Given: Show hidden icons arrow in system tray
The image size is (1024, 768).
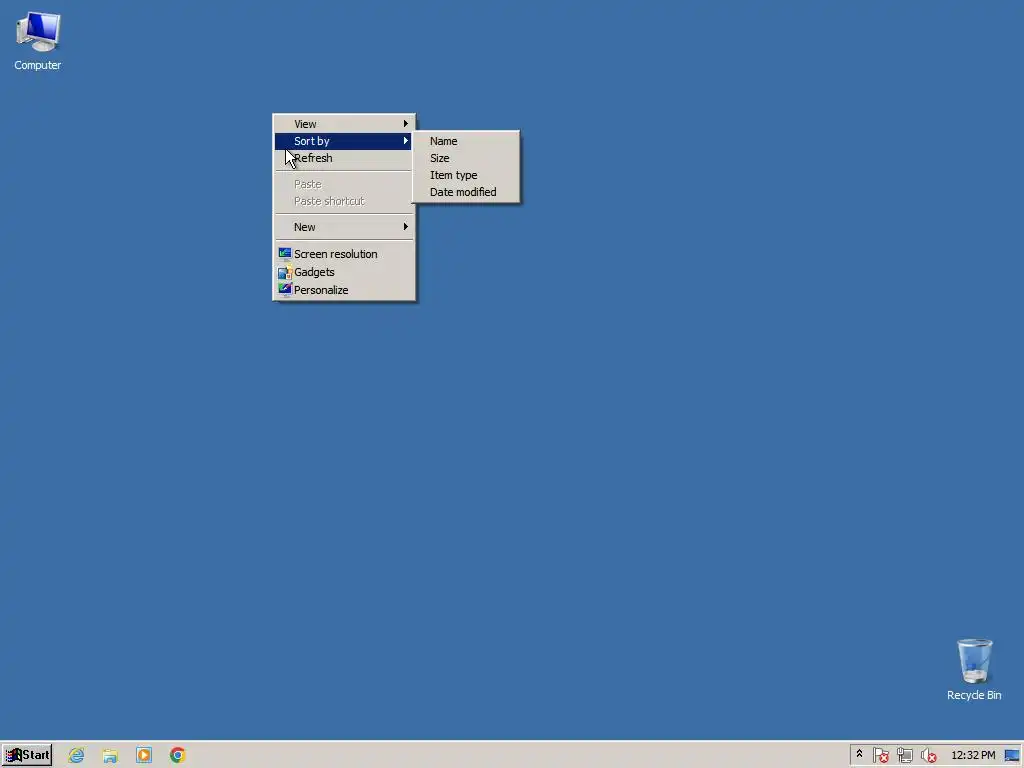Looking at the screenshot, I should (859, 754).
